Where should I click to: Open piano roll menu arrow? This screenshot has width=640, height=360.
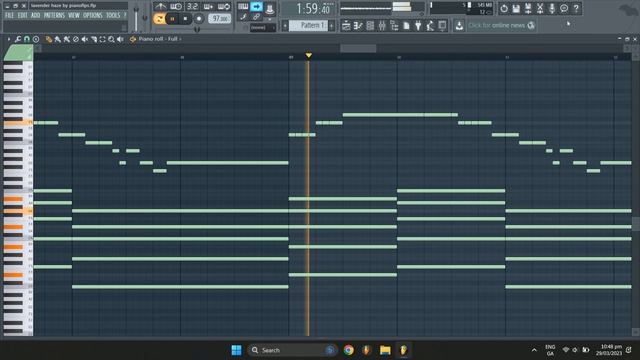pos(9,39)
